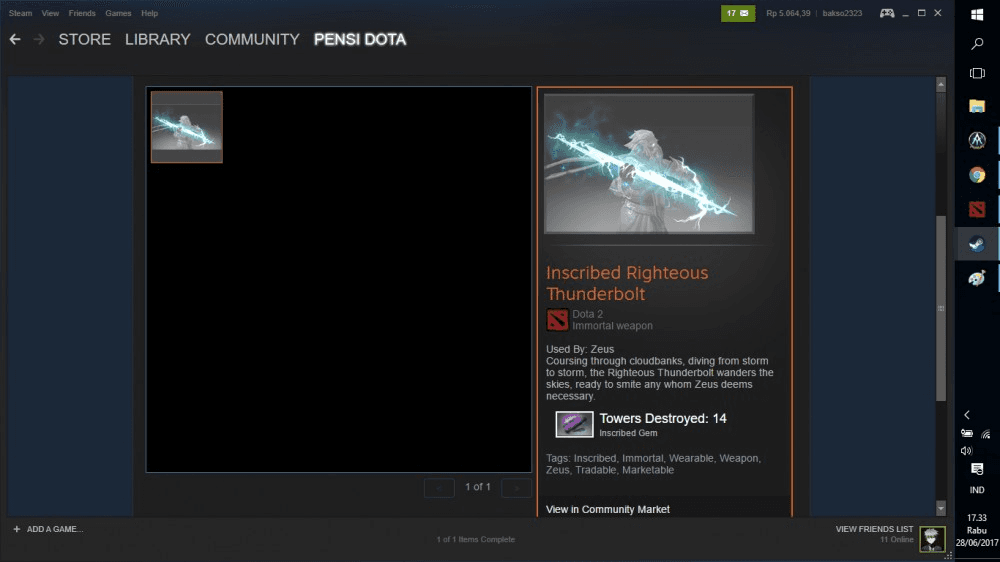Screen dimensions: 1000x562
Task: Open Paint from the taskbar
Action: pos(976,278)
